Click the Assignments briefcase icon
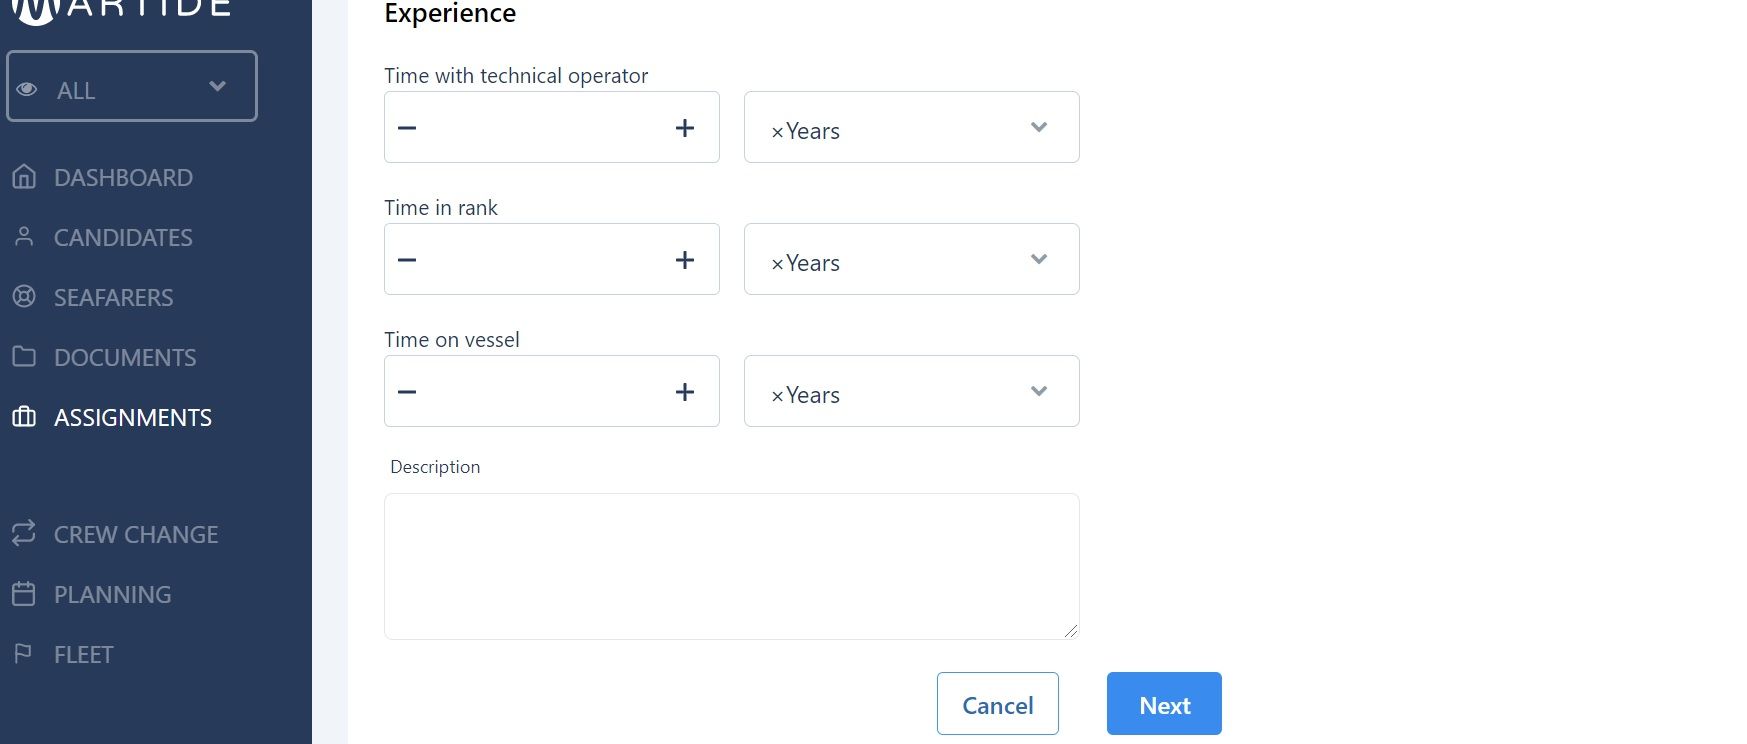This screenshot has width=1747, height=744. point(24,417)
